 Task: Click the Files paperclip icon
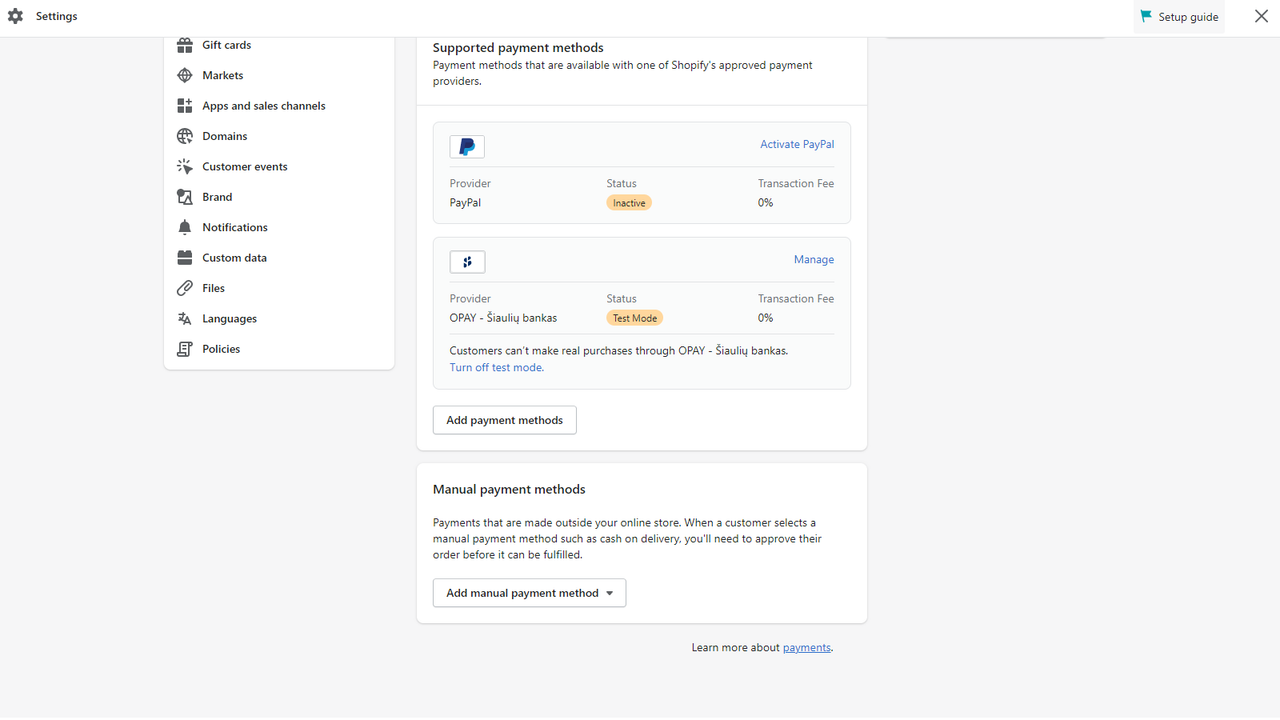[x=185, y=288]
